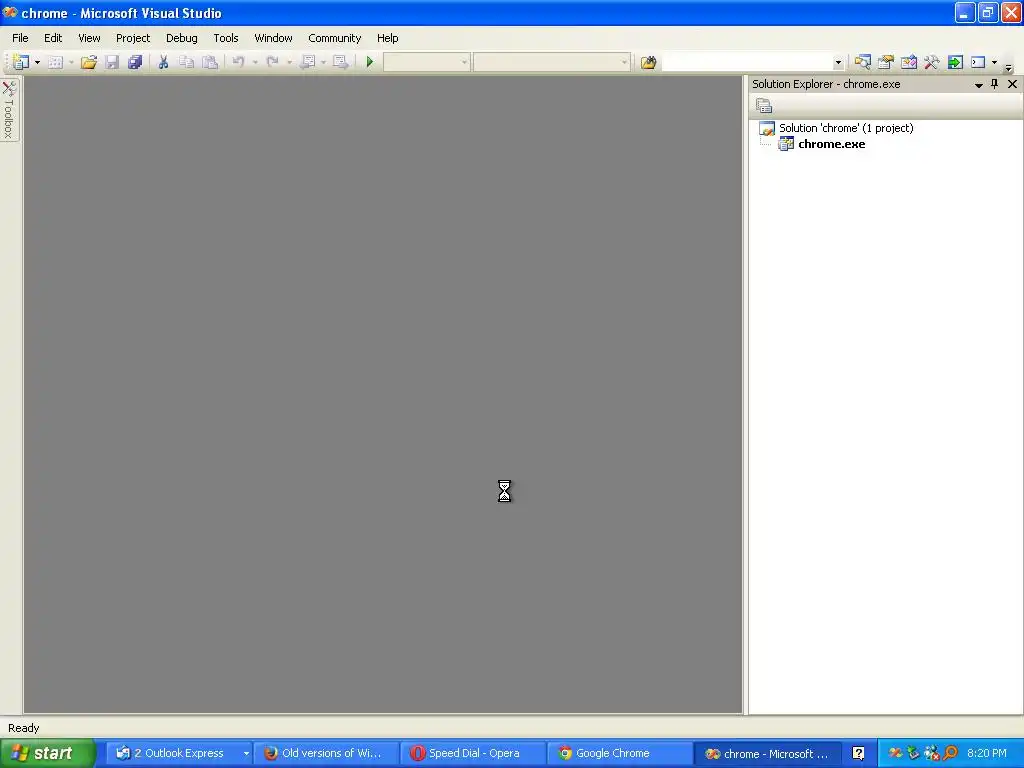Open the Solution Platforms combo box

pos(551,62)
